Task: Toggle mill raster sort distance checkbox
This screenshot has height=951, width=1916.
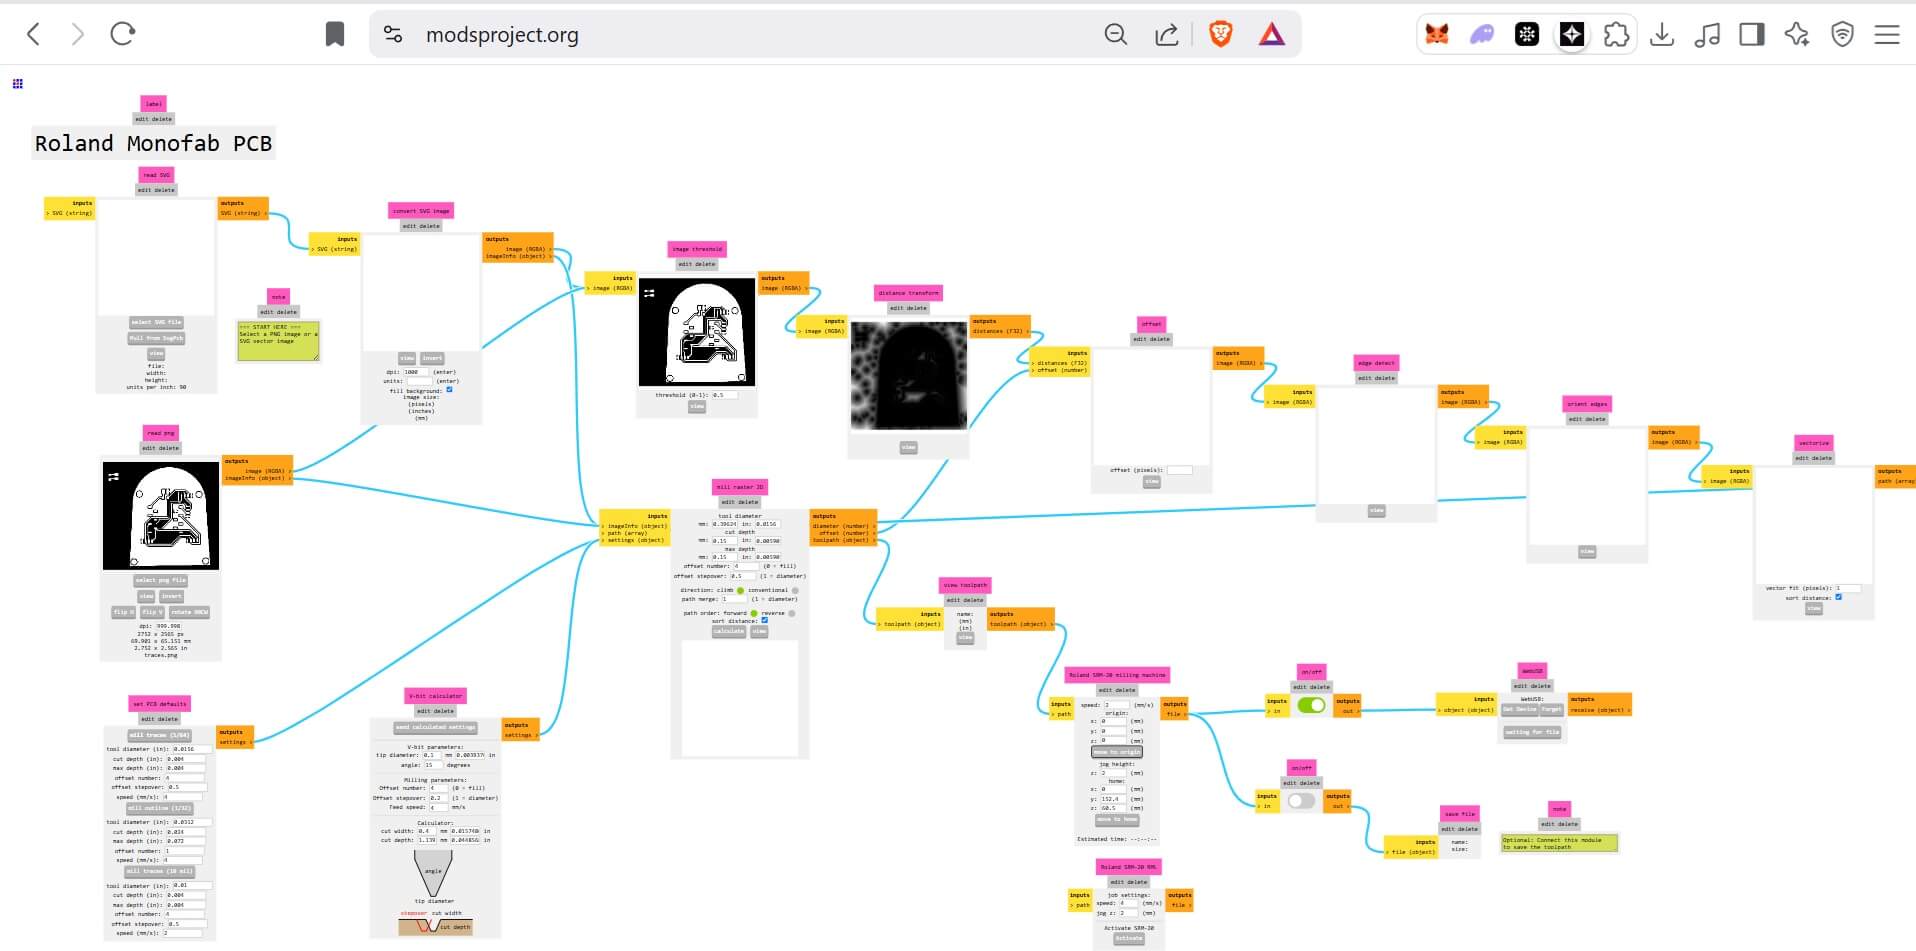Action: click(x=765, y=621)
